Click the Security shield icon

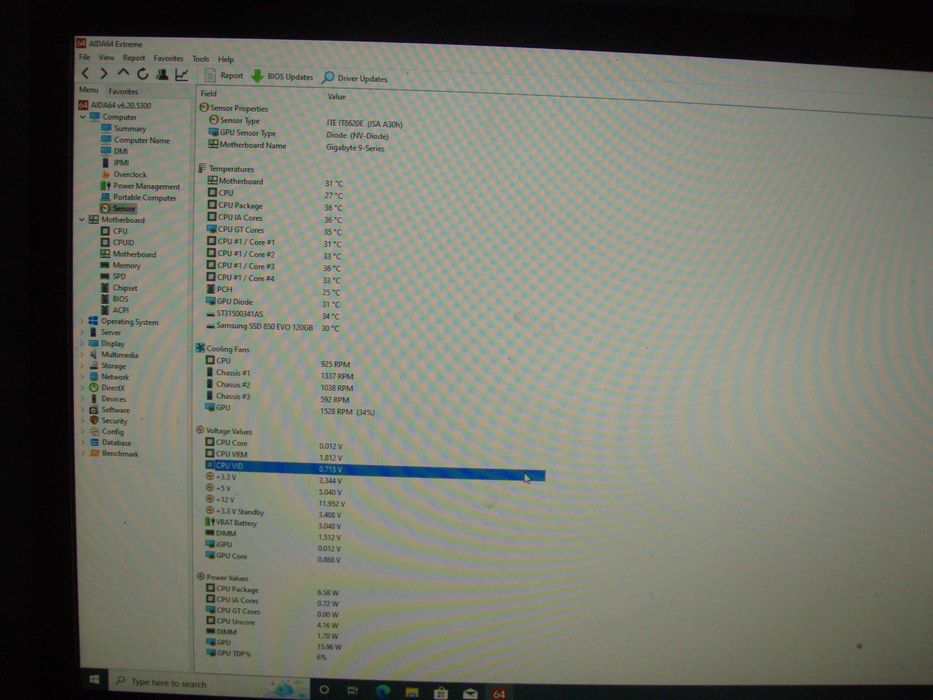[x=93, y=420]
